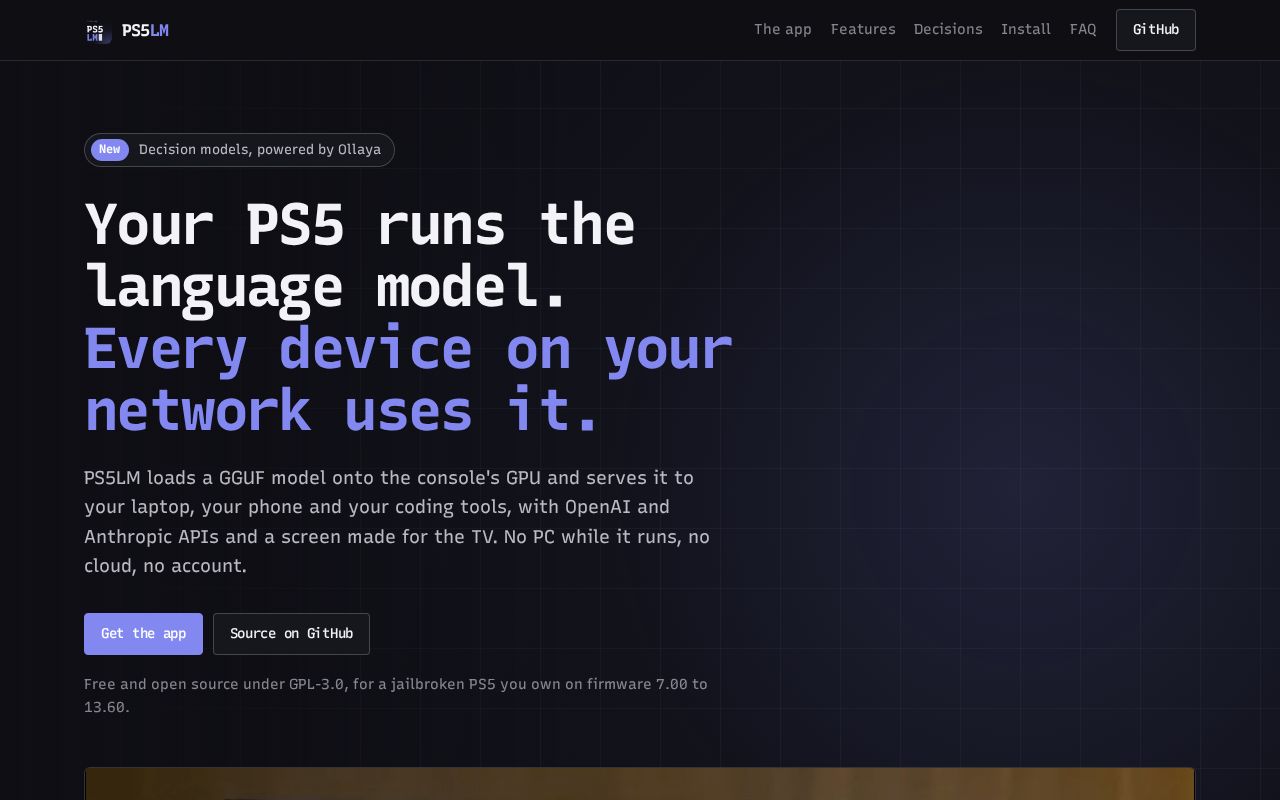
Task: Open the PS5LM brand name link
Action: click(x=145, y=31)
